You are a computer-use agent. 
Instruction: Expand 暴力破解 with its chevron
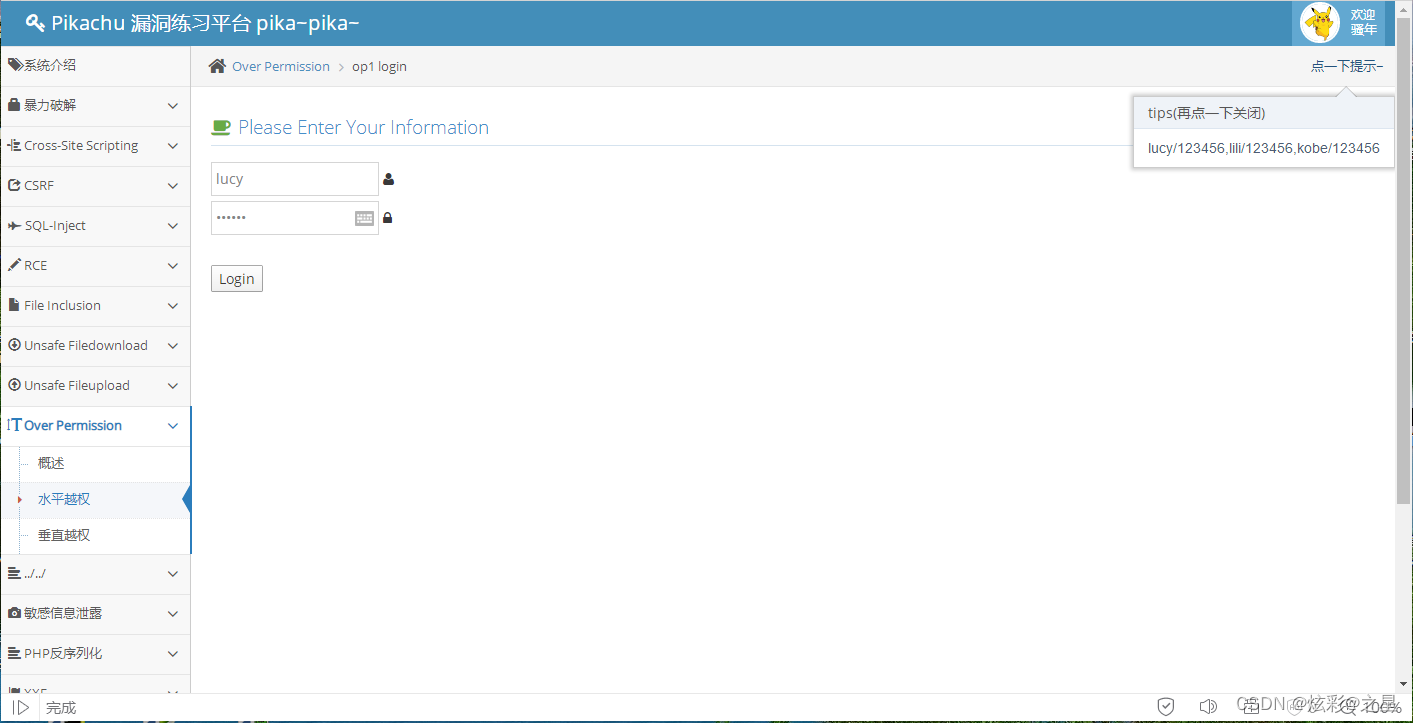click(173, 106)
